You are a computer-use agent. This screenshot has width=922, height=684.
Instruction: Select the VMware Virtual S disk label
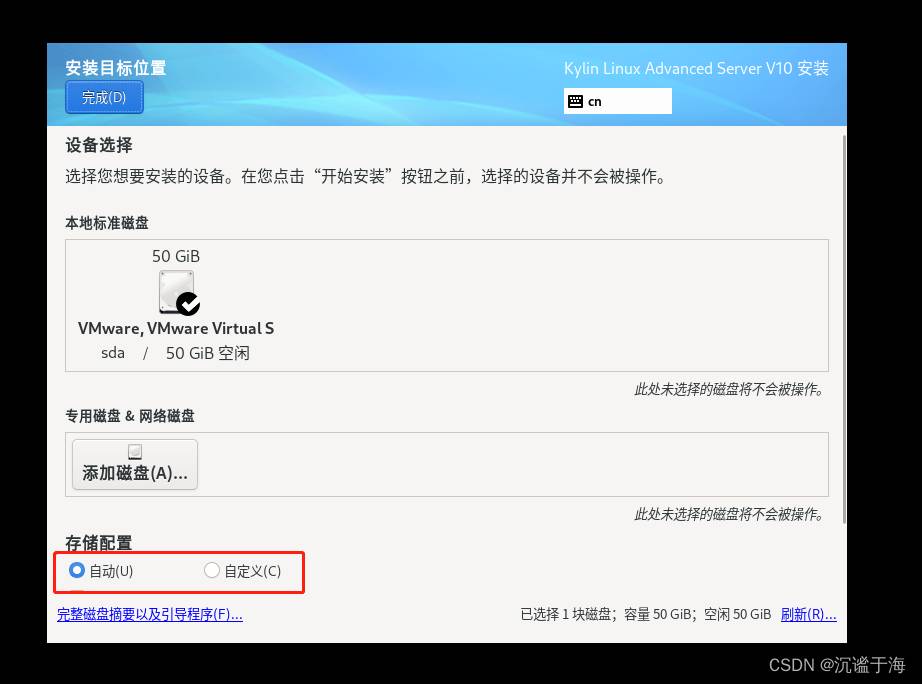coord(176,328)
